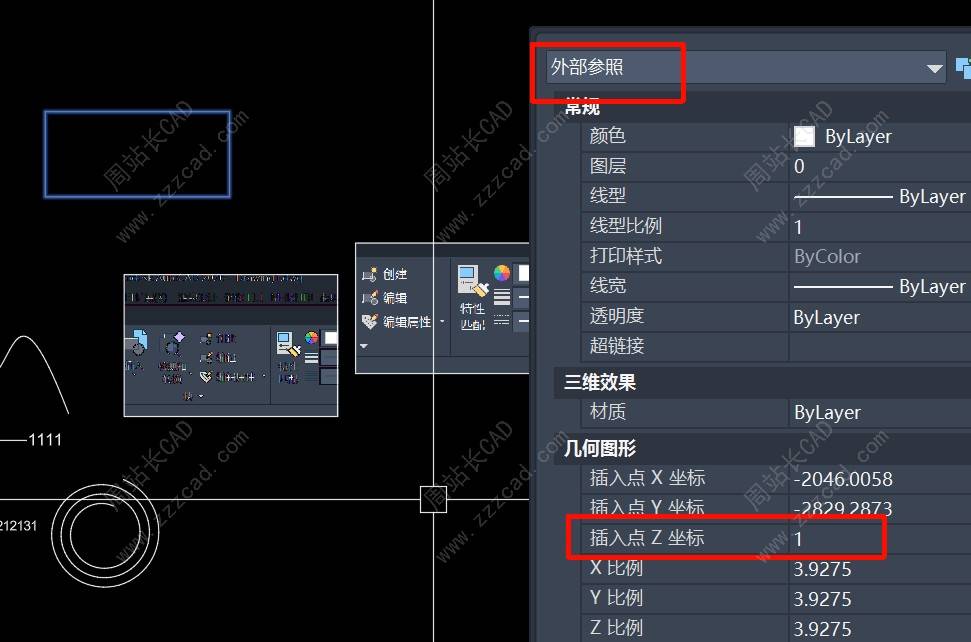This screenshot has height=642, width=971.
Task: Click the dashed linetype icon
Action: point(502,321)
